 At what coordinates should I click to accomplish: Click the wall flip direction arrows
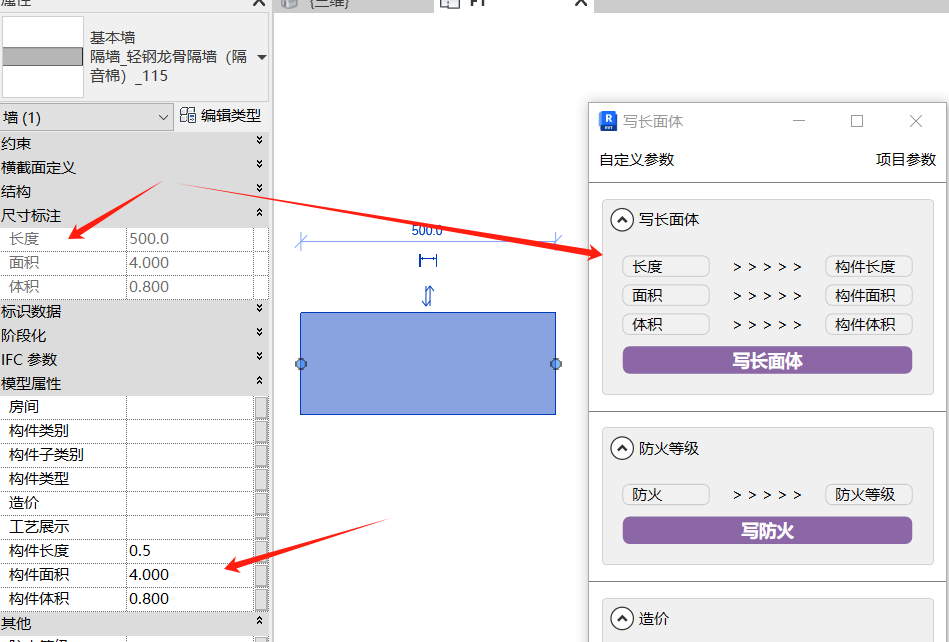coord(428,296)
